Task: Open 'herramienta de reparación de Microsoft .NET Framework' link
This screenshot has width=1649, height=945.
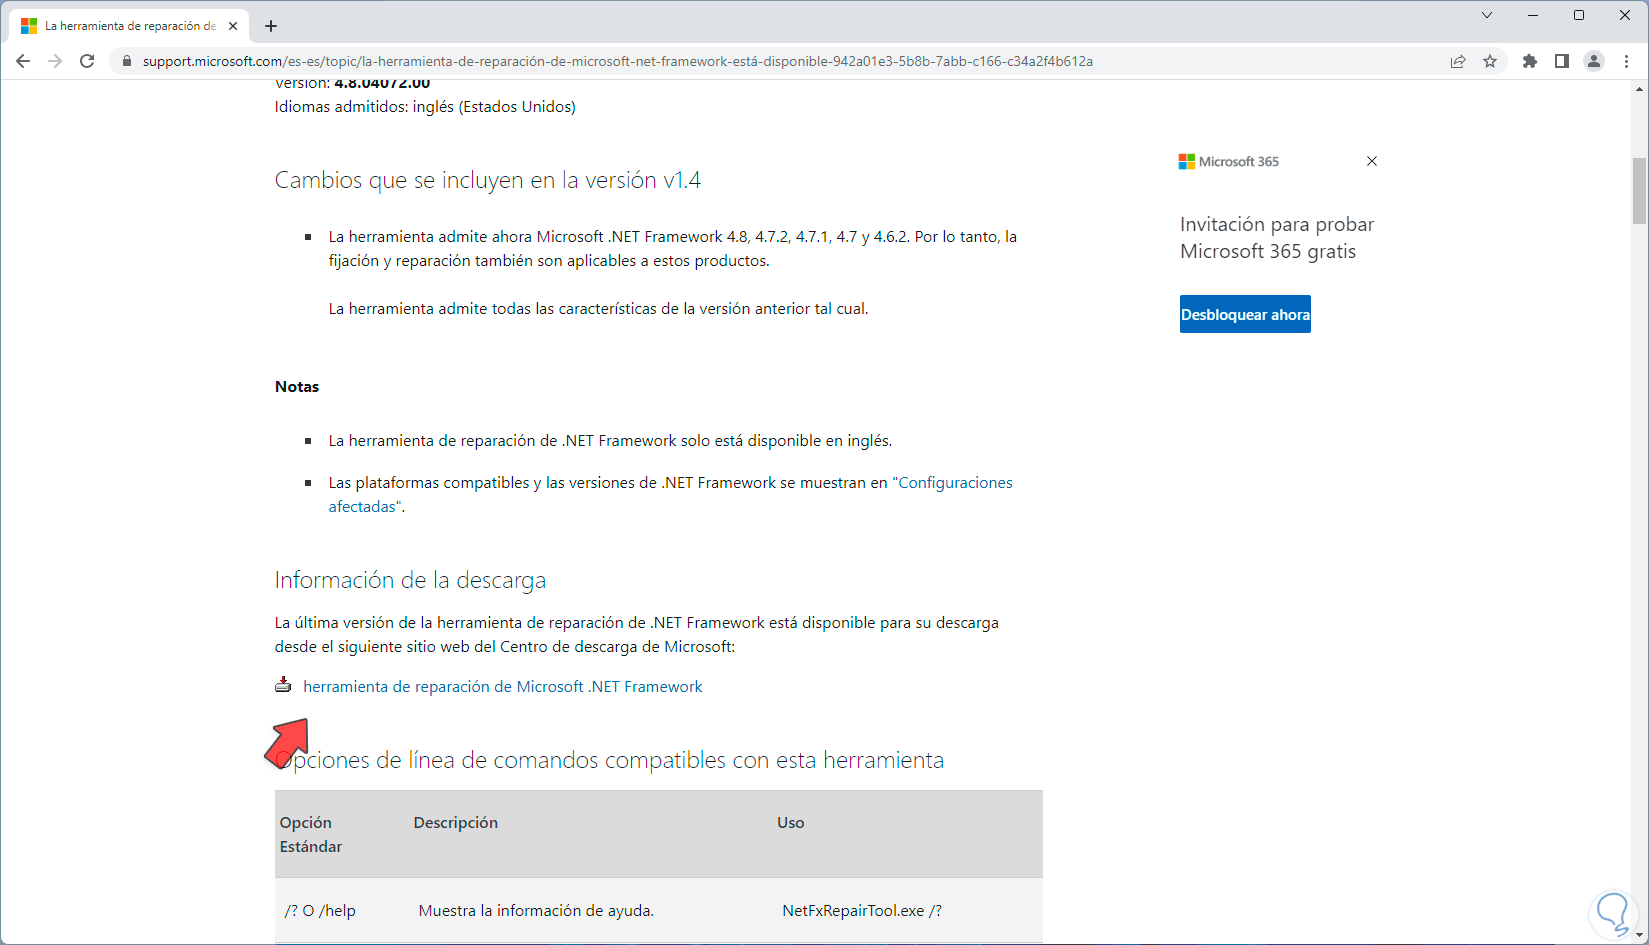Action: [503, 687]
